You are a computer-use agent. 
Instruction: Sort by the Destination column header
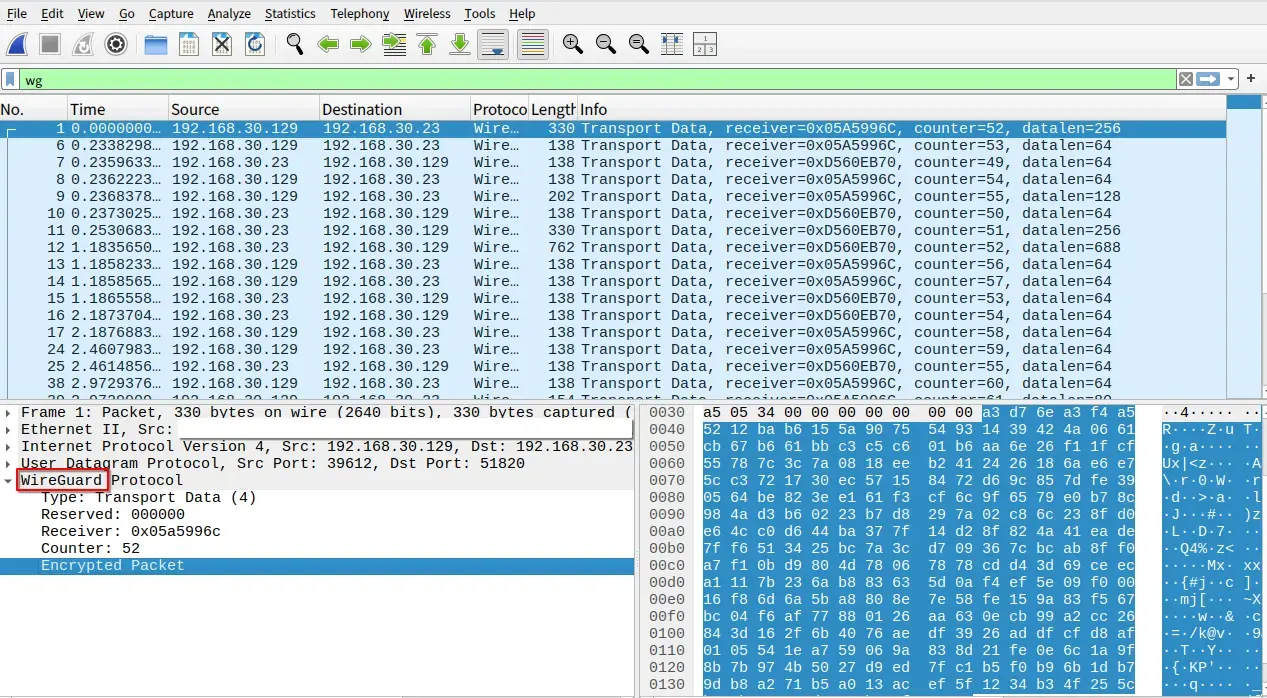coord(394,109)
